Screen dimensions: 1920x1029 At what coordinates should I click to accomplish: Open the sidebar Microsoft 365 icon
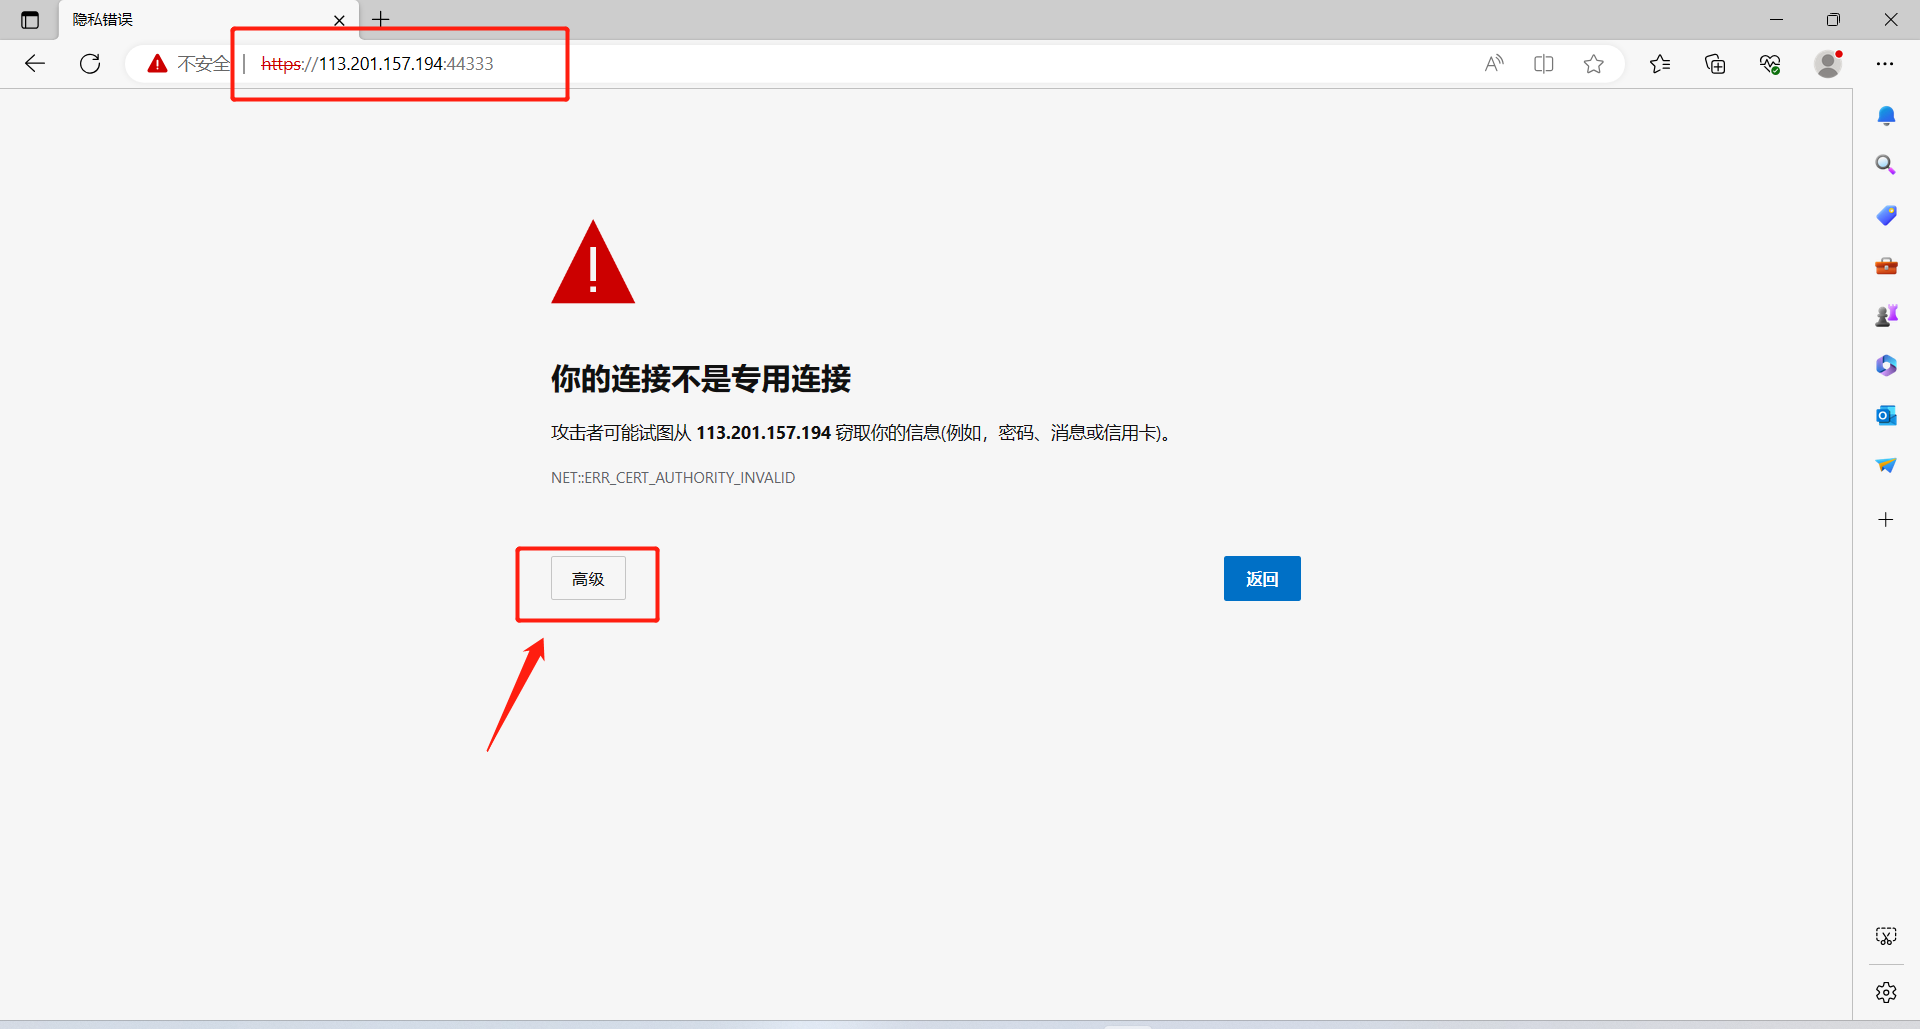coord(1886,366)
